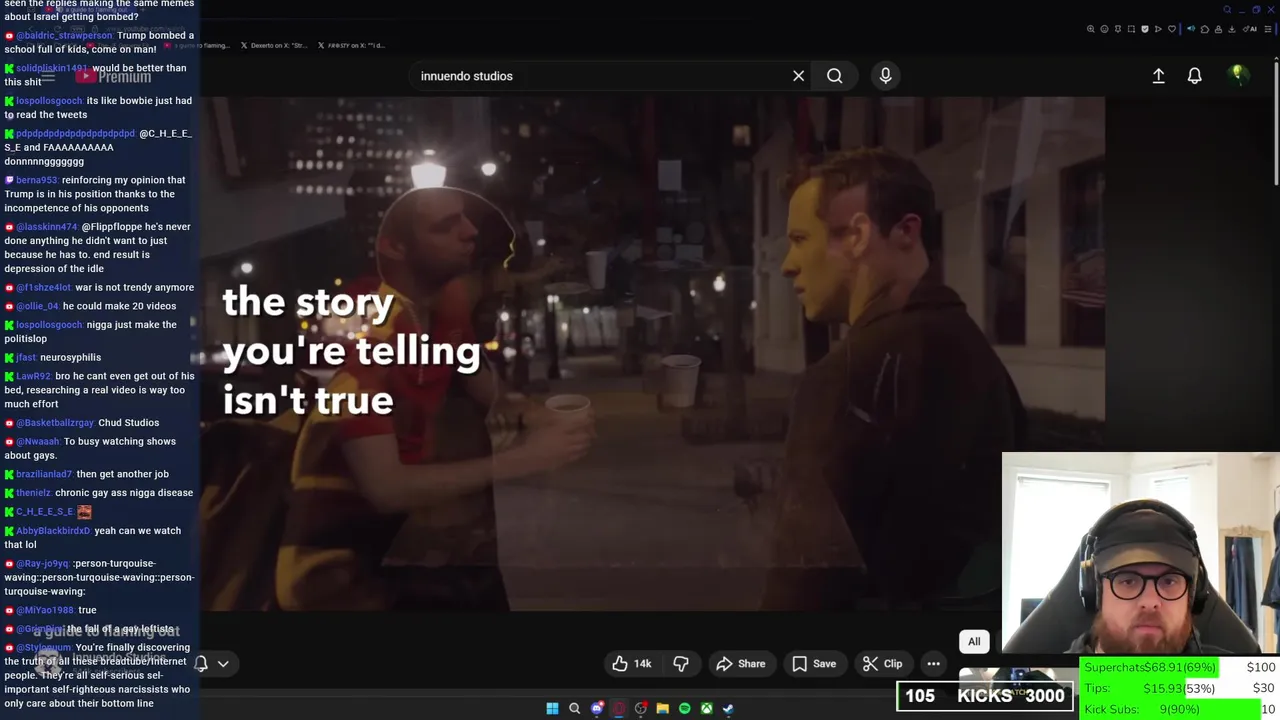Image resolution: width=1280 pixels, height=720 pixels.
Task: Open the three-dot more actions menu
Action: [x=933, y=663]
